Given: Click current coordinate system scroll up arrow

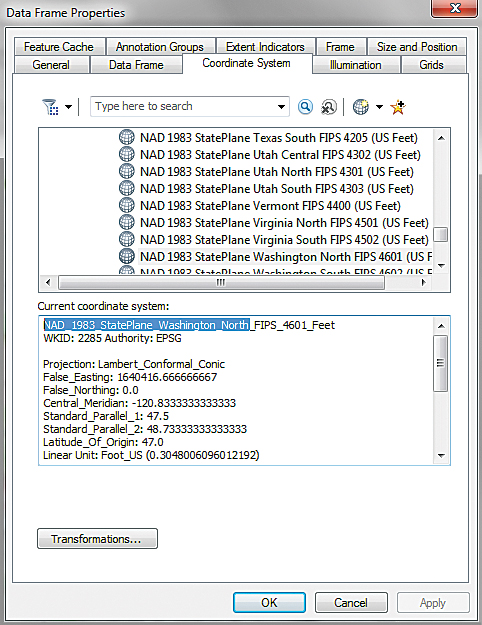Looking at the screenshot, I should click(441, 326).
